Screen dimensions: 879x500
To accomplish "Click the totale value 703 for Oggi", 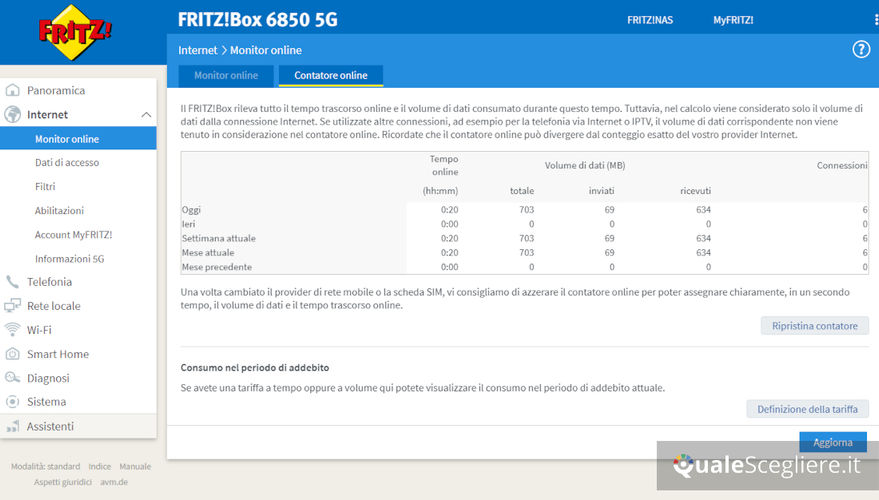I will pyautogui.click(x=526, y=210).
